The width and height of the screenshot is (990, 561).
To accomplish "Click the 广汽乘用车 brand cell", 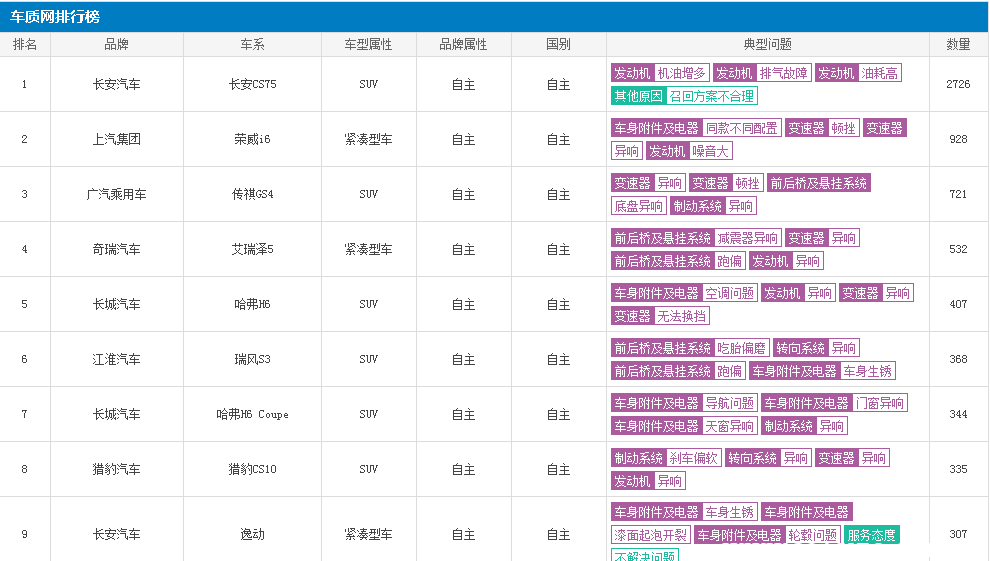I will tap(116, 194).
